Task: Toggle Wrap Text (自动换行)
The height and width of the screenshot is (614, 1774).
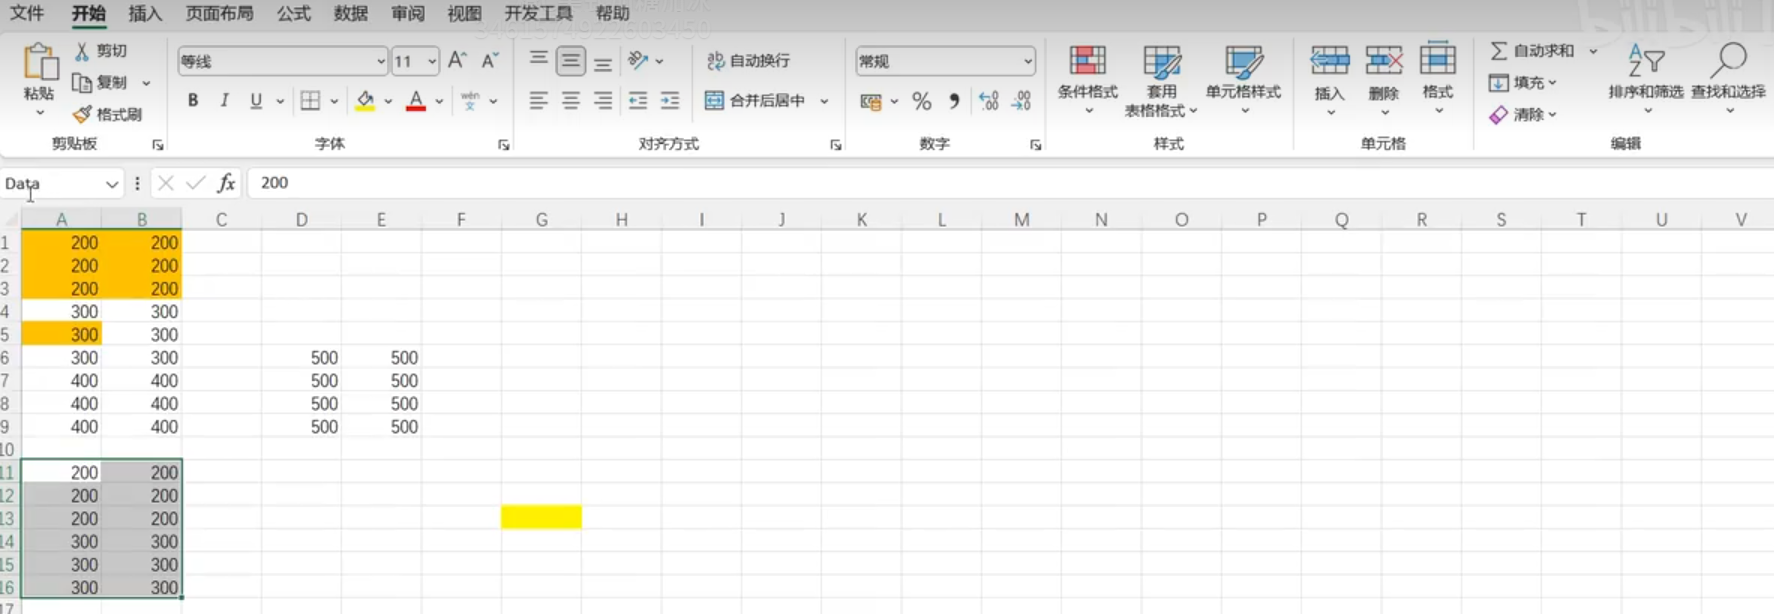Action: (x=748, y=61)
